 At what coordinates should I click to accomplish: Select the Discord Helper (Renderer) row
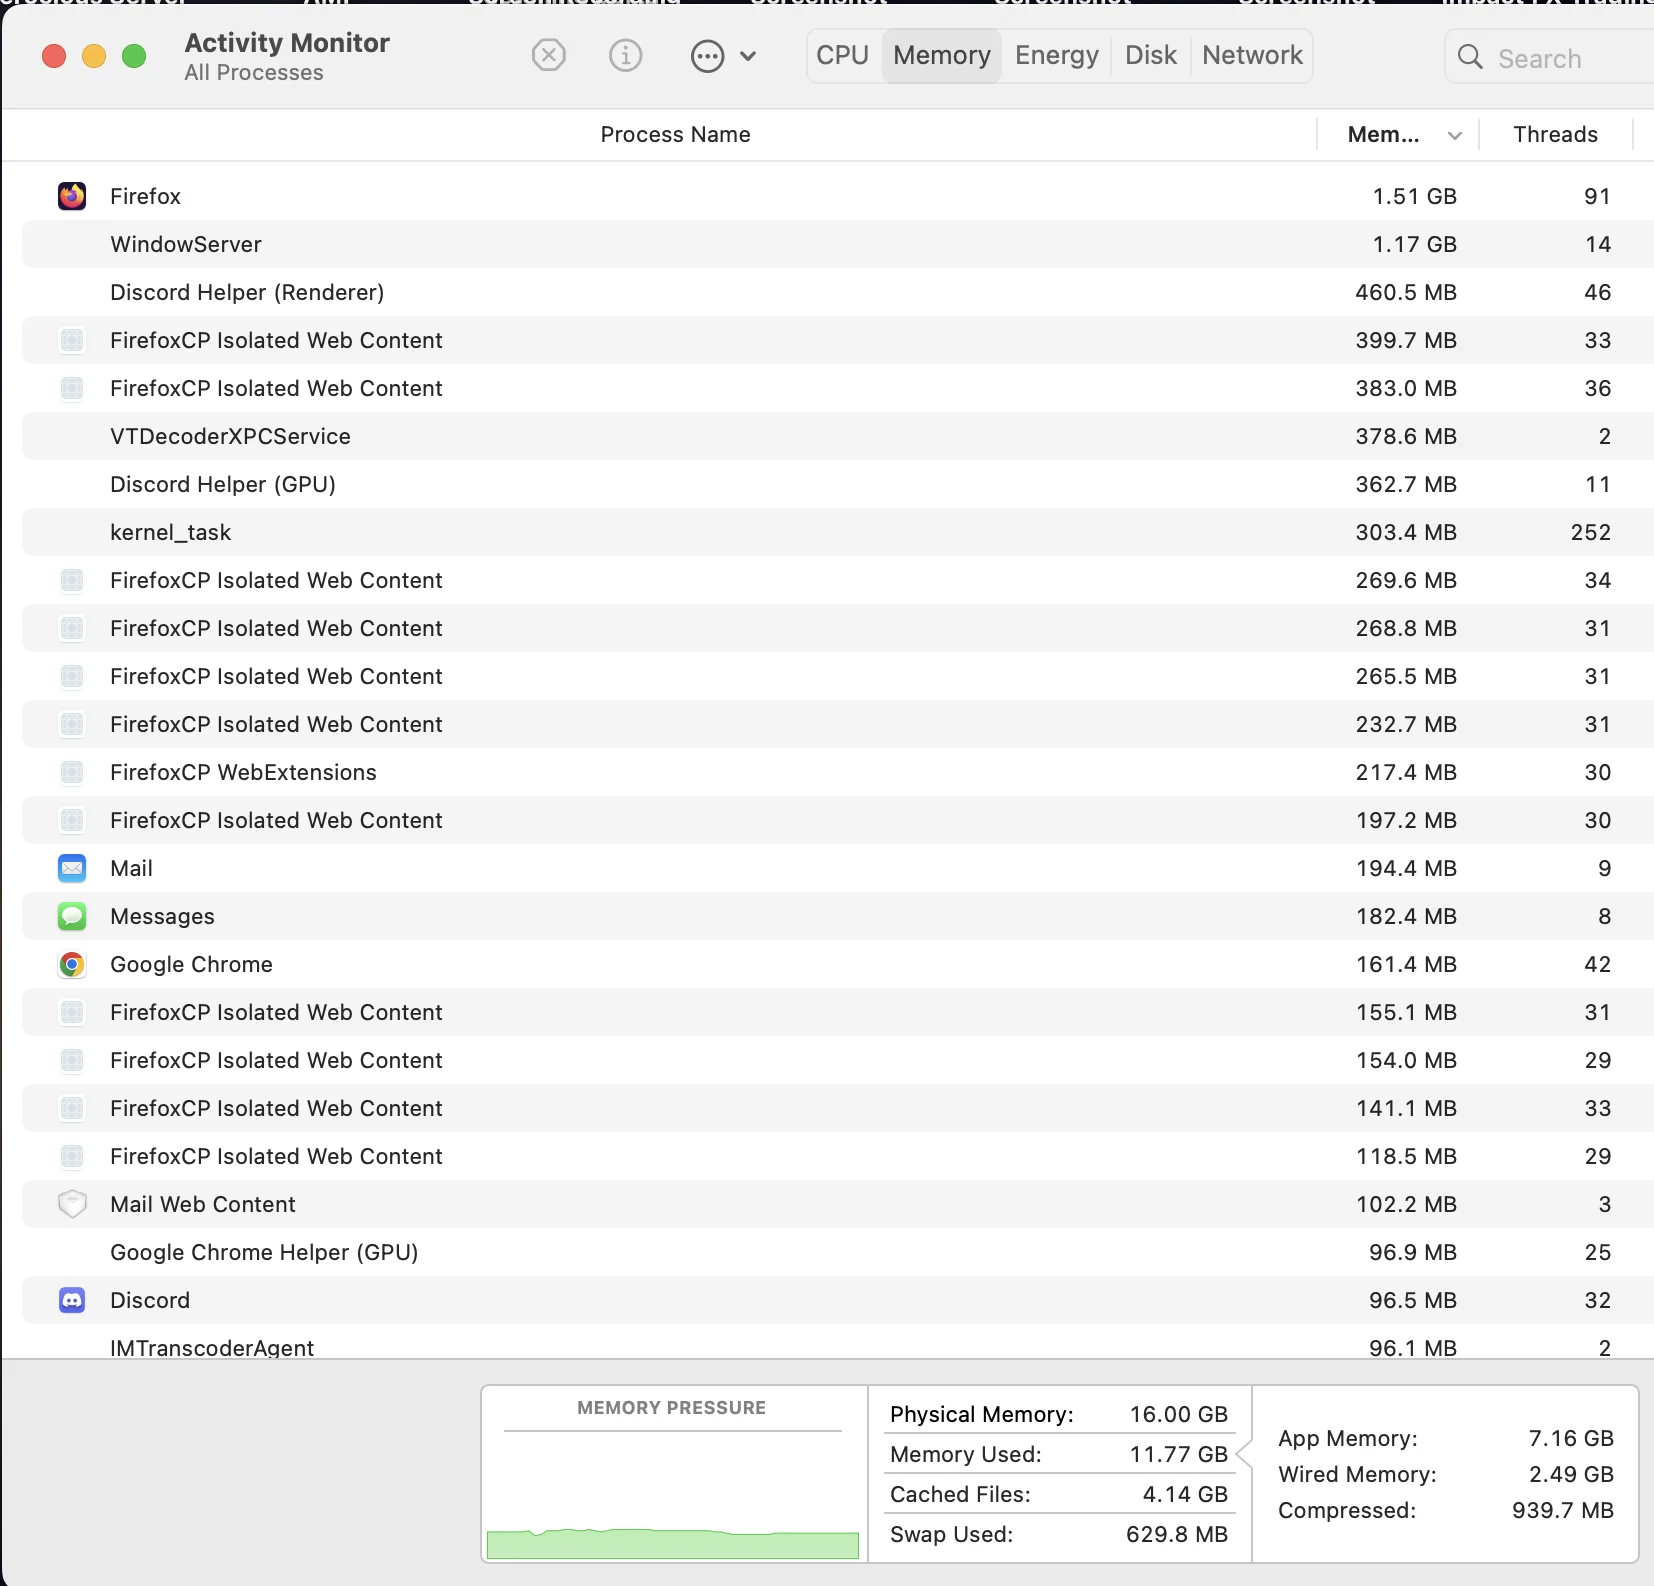(x=838, y=292)
